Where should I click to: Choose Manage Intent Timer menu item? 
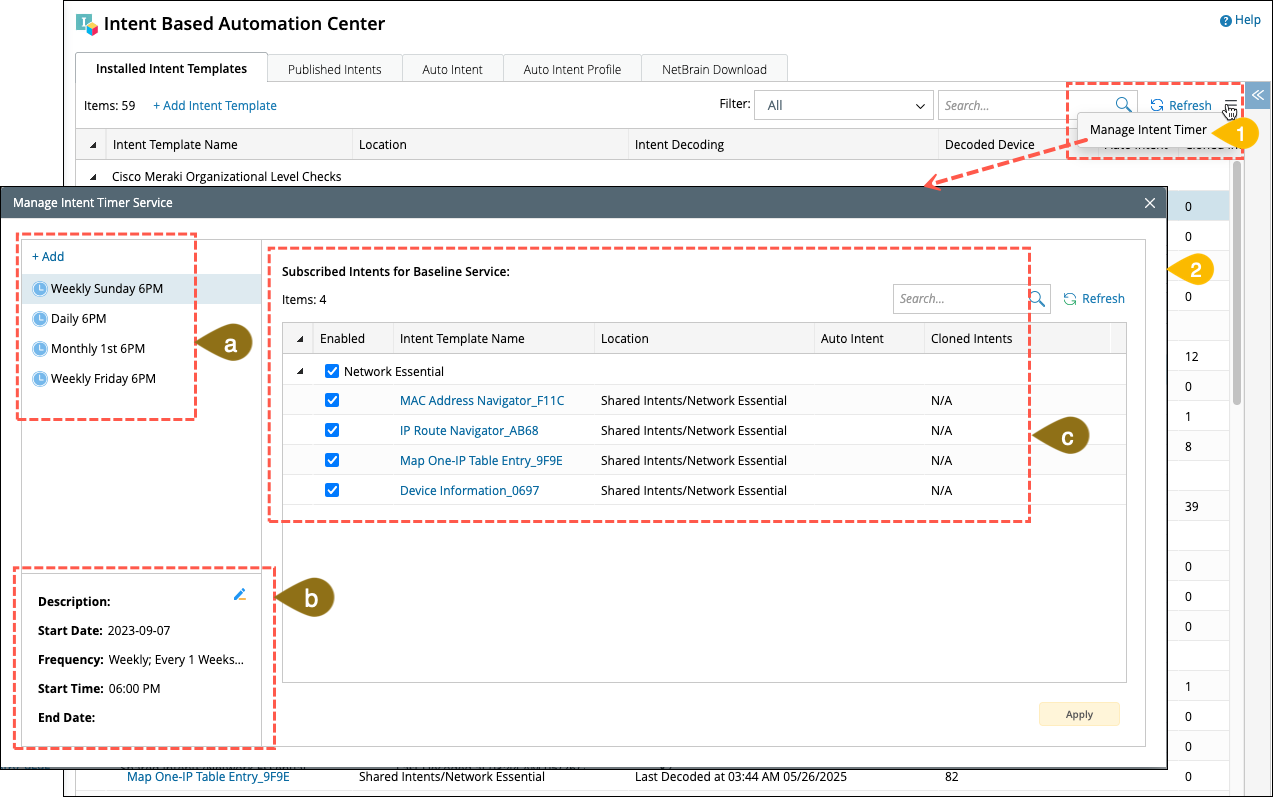click(x=1147, y=130)
